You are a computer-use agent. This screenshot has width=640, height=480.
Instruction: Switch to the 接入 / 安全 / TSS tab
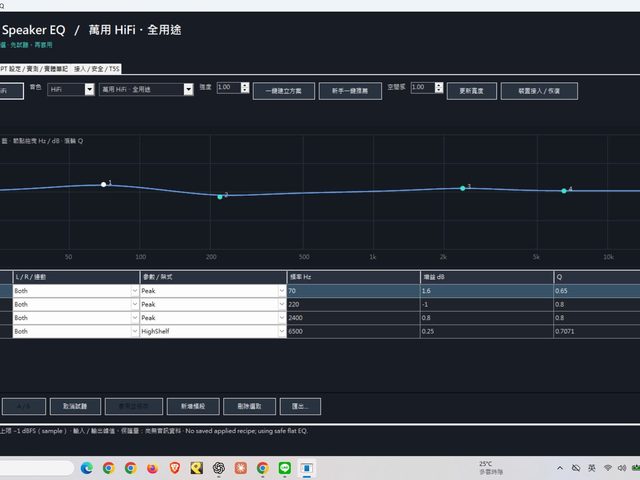(96, 69)
